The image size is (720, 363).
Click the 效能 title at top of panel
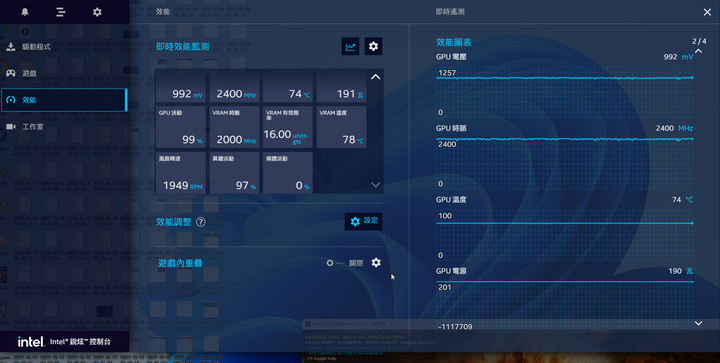[x=163, y=11]
